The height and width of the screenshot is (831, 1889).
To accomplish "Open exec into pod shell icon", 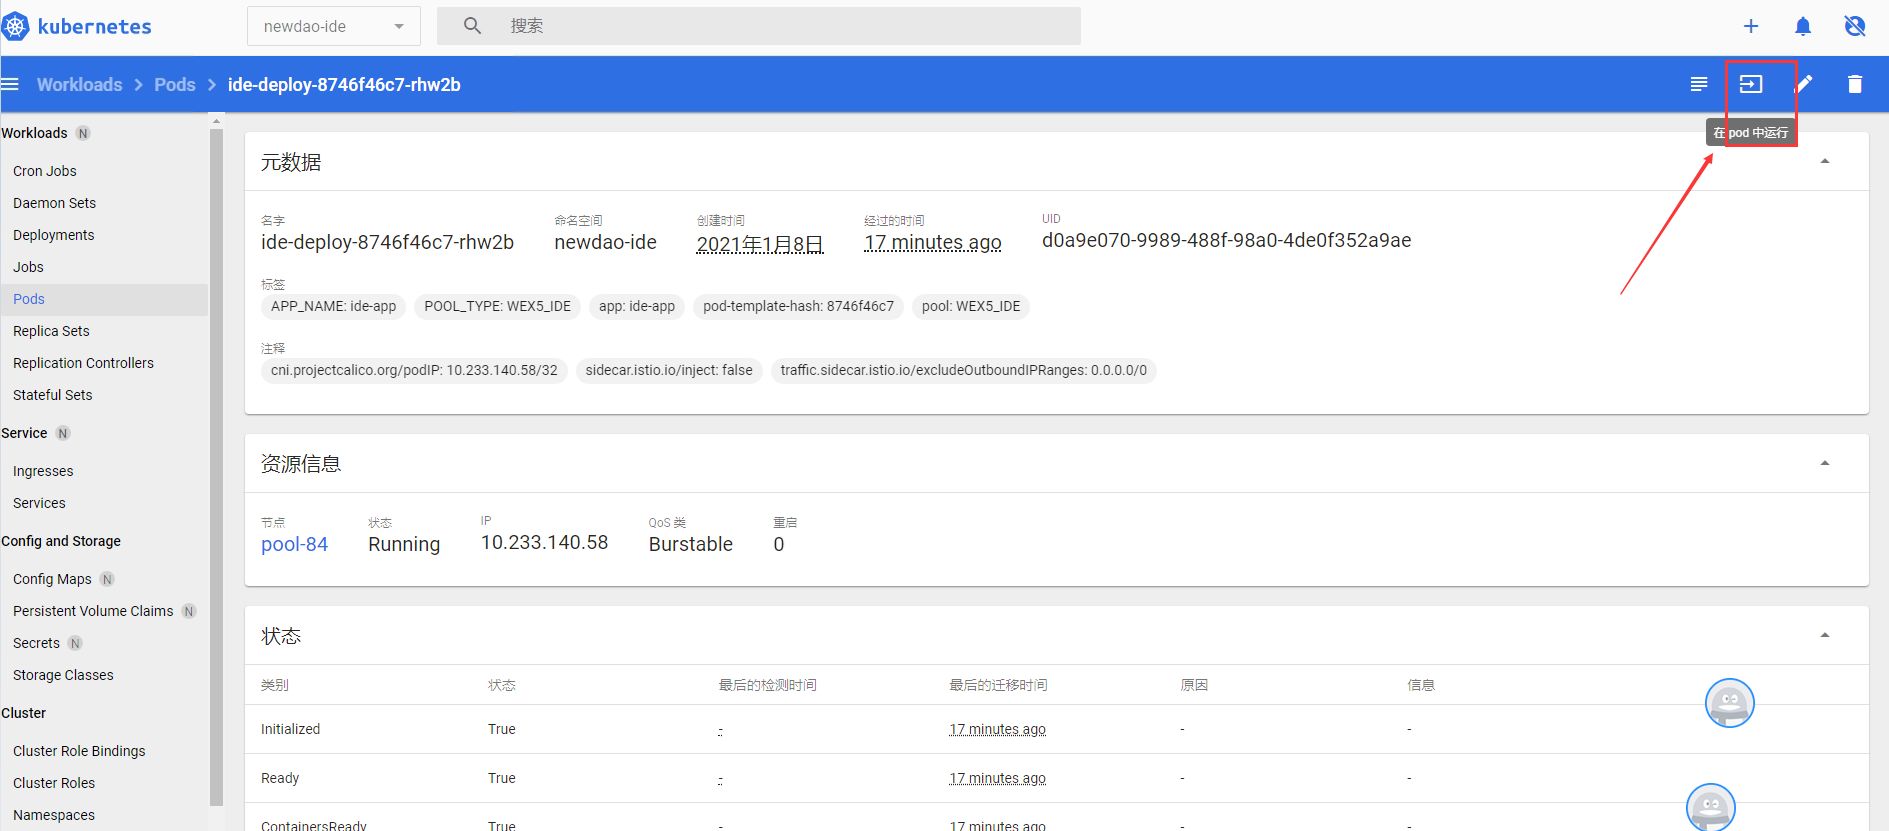I will point(1751,84).
